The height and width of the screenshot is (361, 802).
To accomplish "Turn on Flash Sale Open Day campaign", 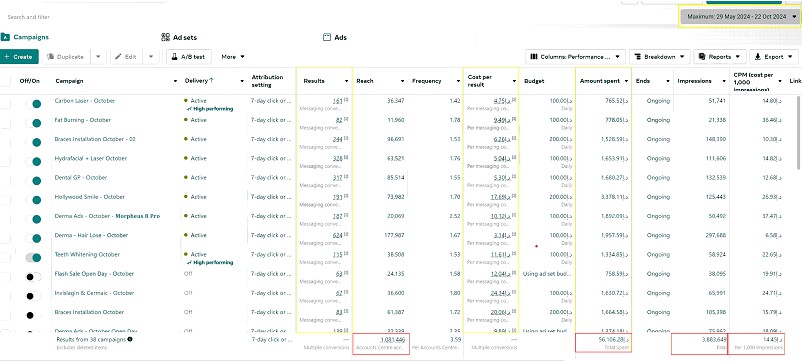I will tap(33, 277).
